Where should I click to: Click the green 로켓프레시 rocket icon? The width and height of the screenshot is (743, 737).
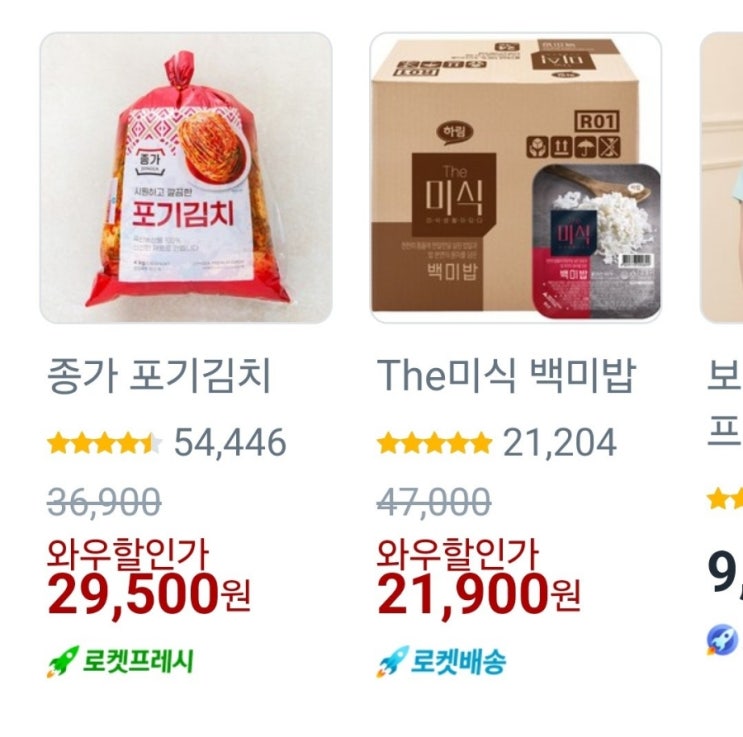coord(63,661)
